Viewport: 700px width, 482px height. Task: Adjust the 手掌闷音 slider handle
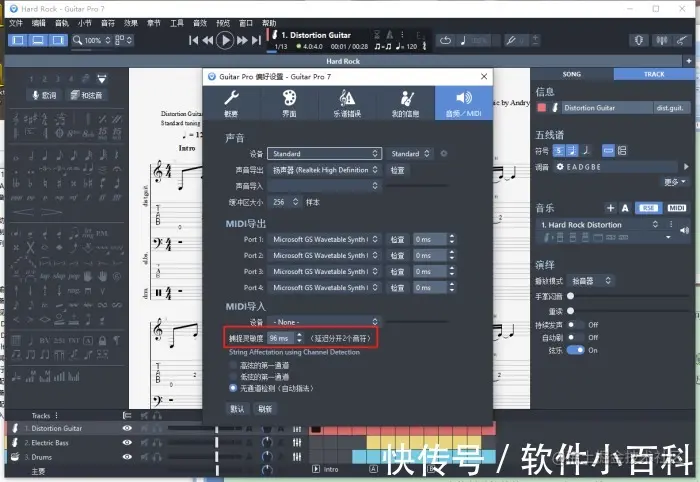pos(571,296)
